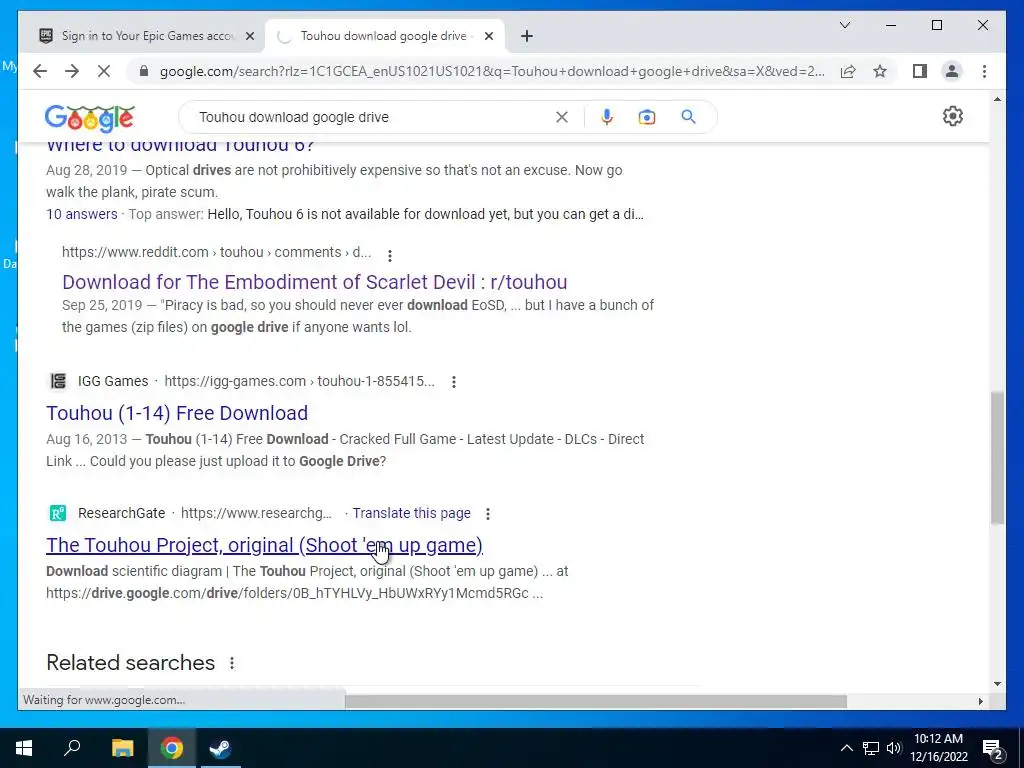Viewport: 1024px width, 768px height.
Task: Open network status in system tray
Action: (871, 748)
